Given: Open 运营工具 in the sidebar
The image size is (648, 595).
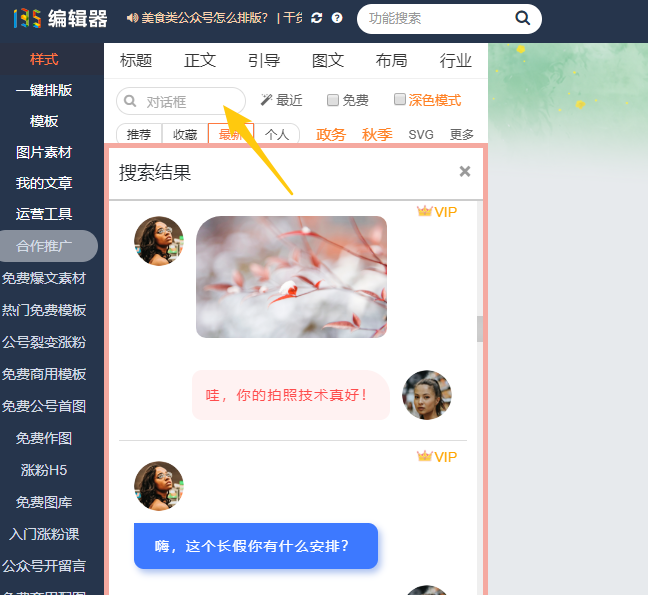Looking at the screenshot, I should coord(44,214).
